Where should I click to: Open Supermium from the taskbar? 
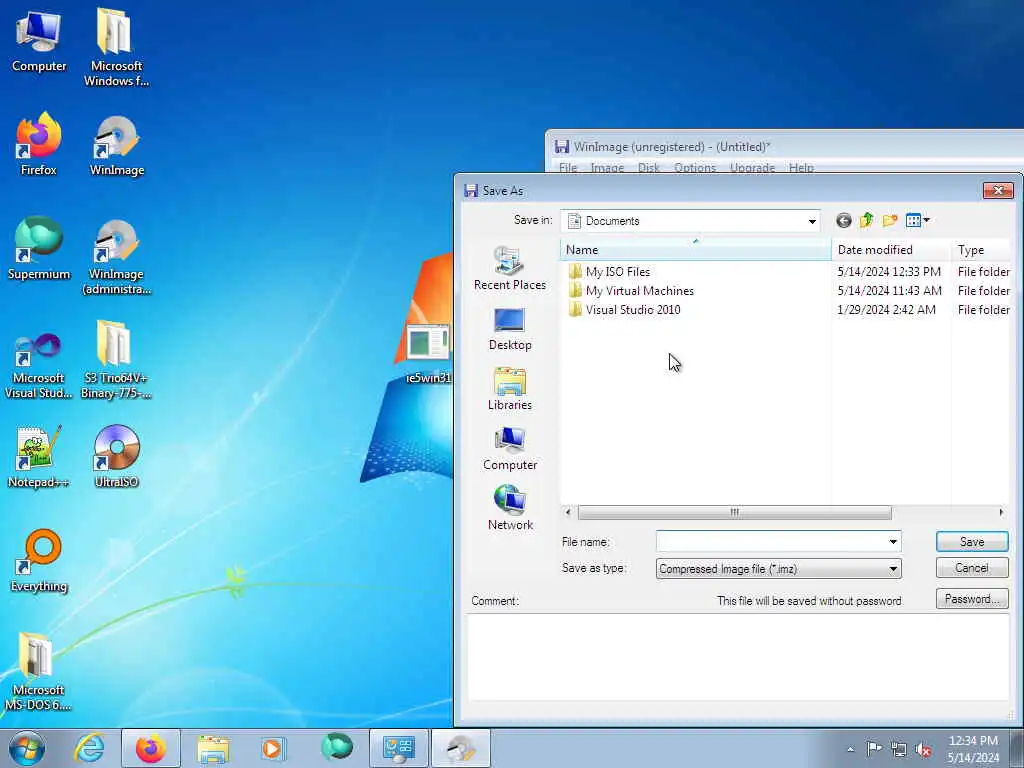coord(336,748)
